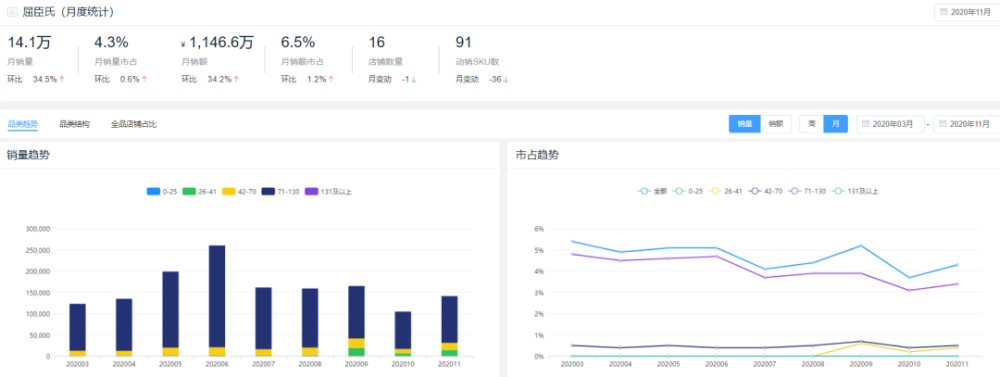Select the 品类趋势 tab
This screenshot has height=377, width=1000.
point(22,124)
